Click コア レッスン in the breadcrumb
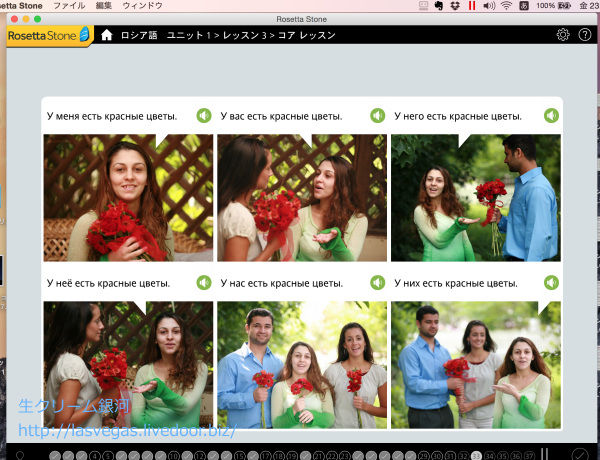Viewport: 600px width, 460px height. (307, 35)
